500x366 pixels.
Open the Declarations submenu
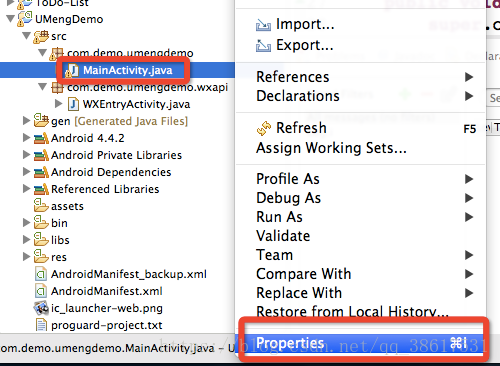coord(360,96)
